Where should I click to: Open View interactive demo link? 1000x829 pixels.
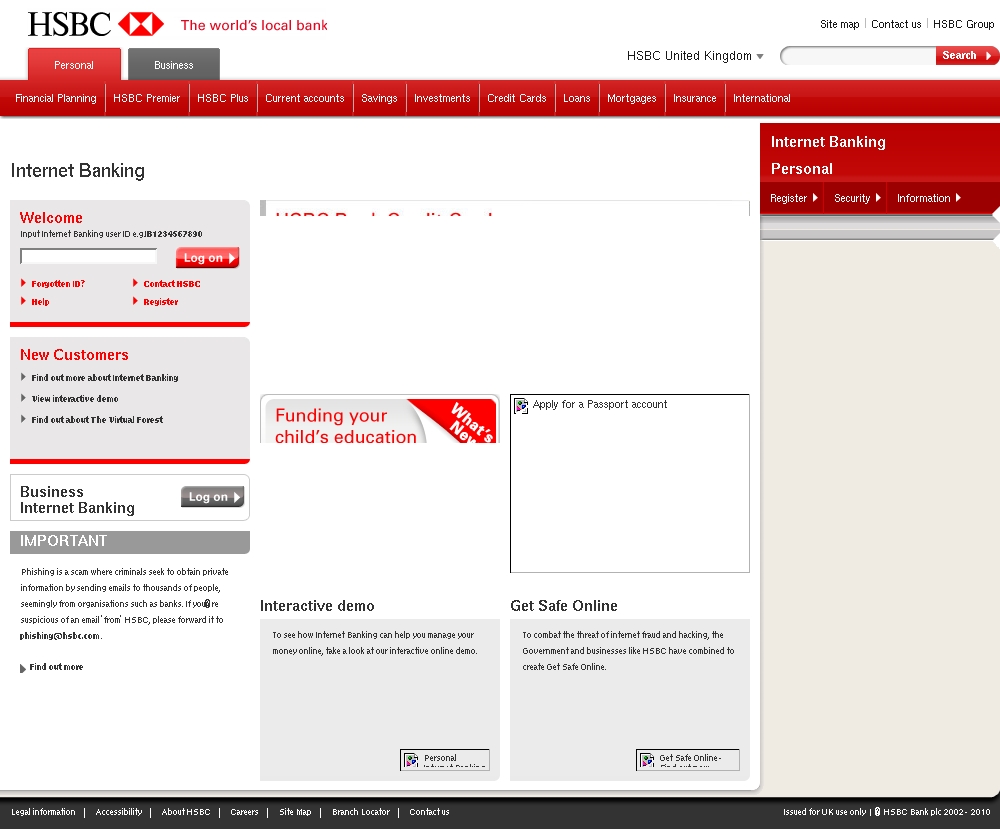[75, 399]
